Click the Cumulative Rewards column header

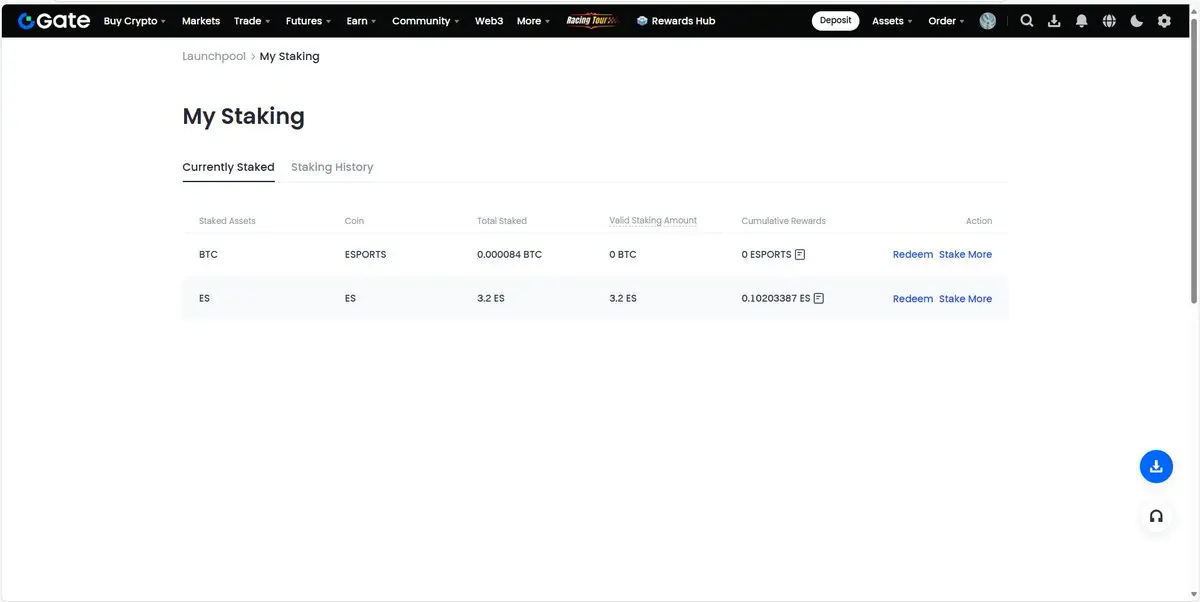(783, 220)
